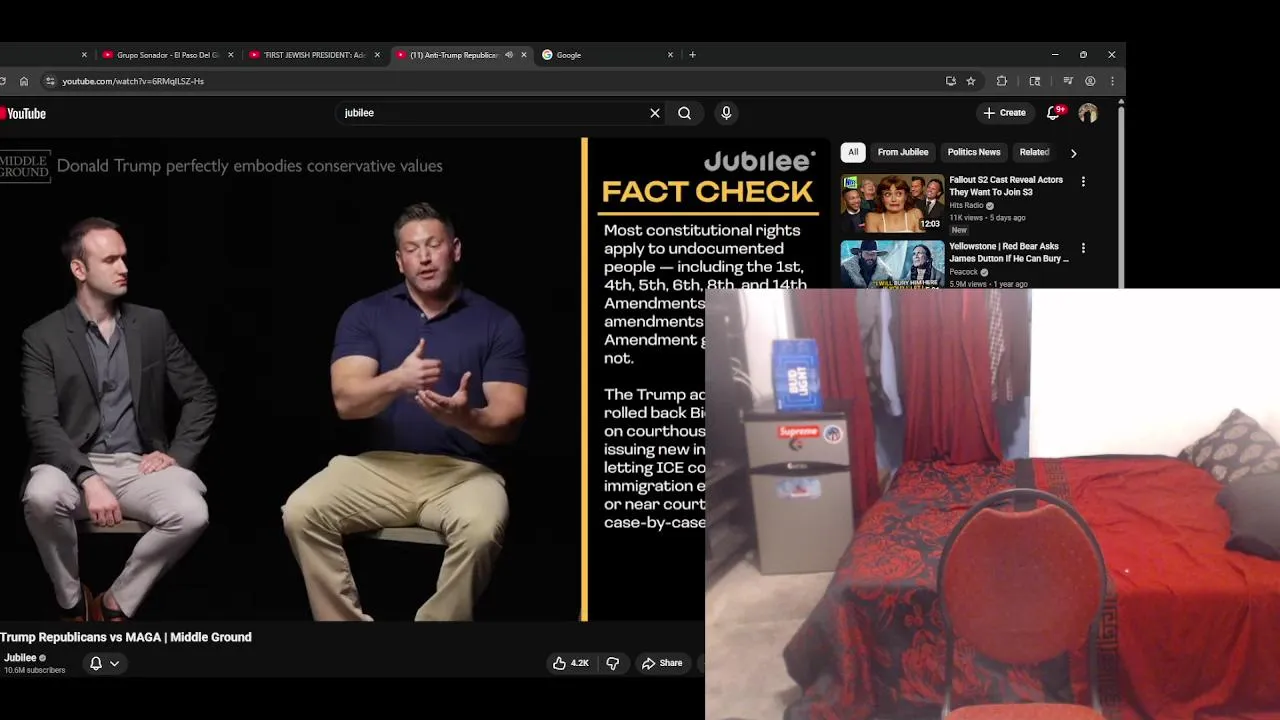Open the side panel icon

point(1035,81)
